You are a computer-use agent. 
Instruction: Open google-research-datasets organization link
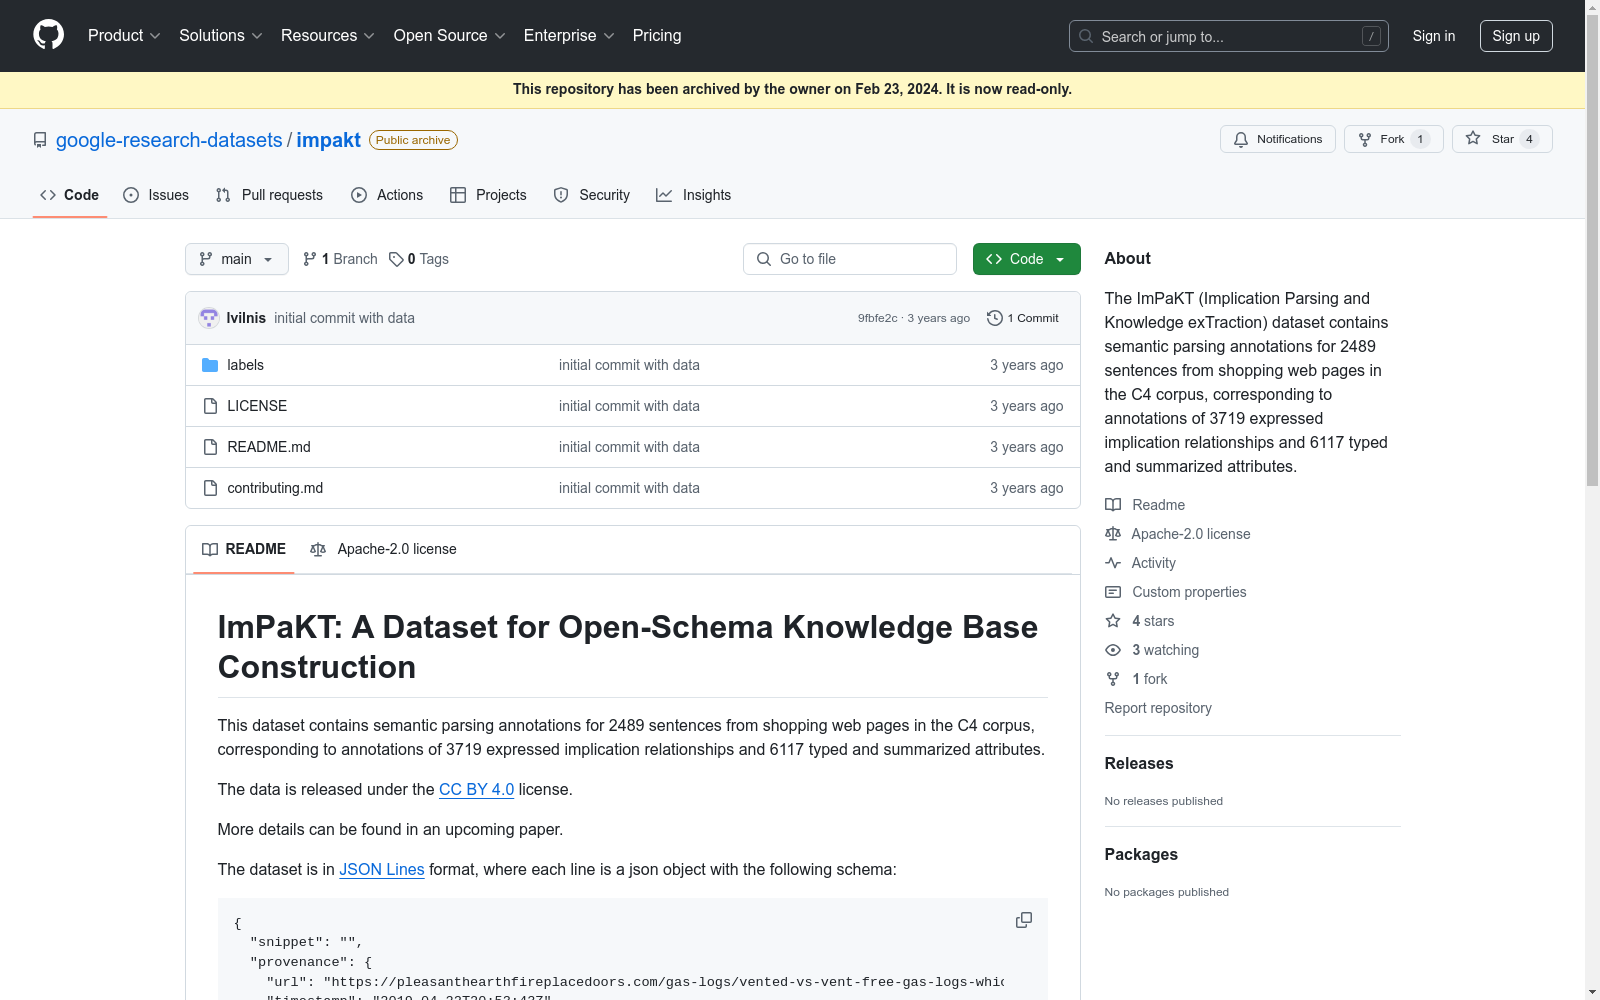point(169,140)
